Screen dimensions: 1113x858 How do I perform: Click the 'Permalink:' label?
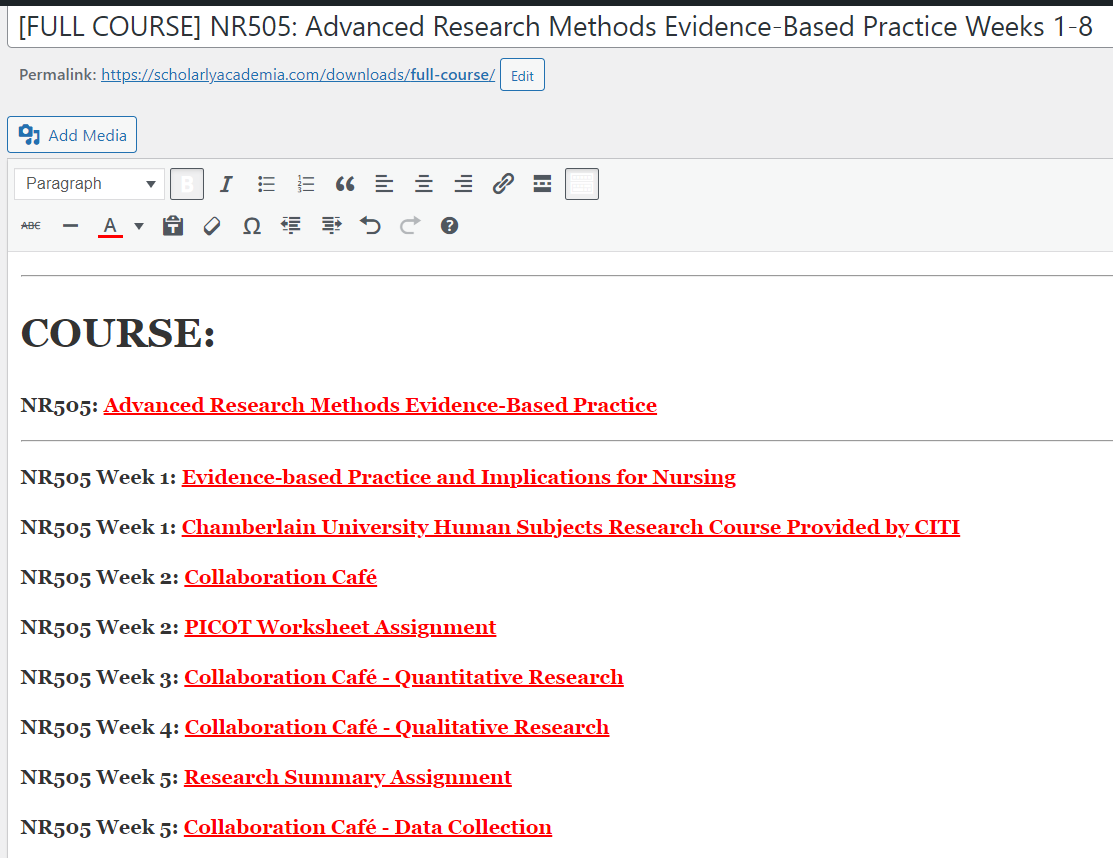tap(57, 75)
